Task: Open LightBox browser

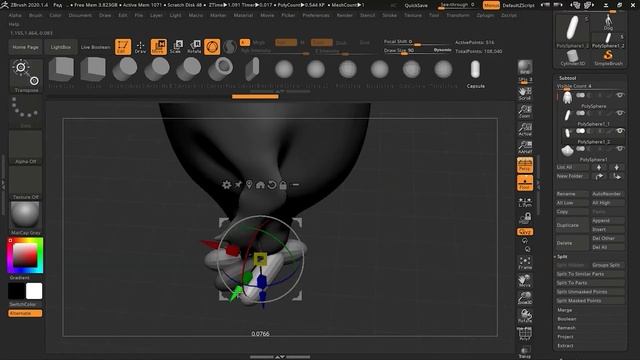Action: (x=60, y=47)
